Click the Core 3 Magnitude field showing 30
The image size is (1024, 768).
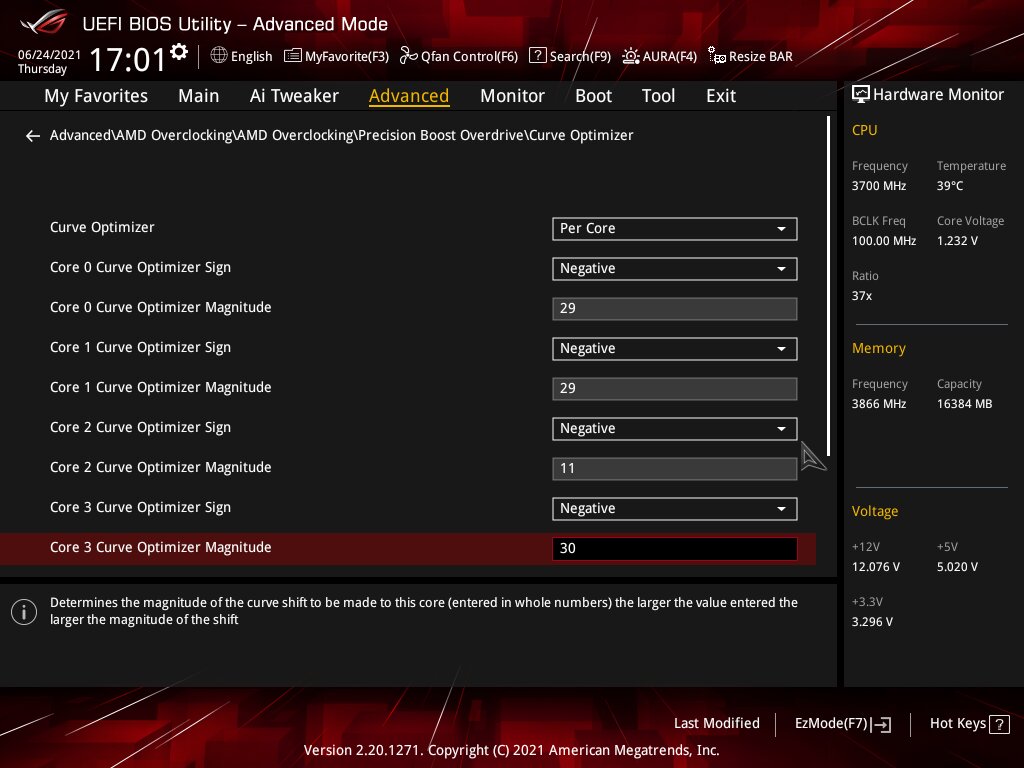(x=675, y=549)
